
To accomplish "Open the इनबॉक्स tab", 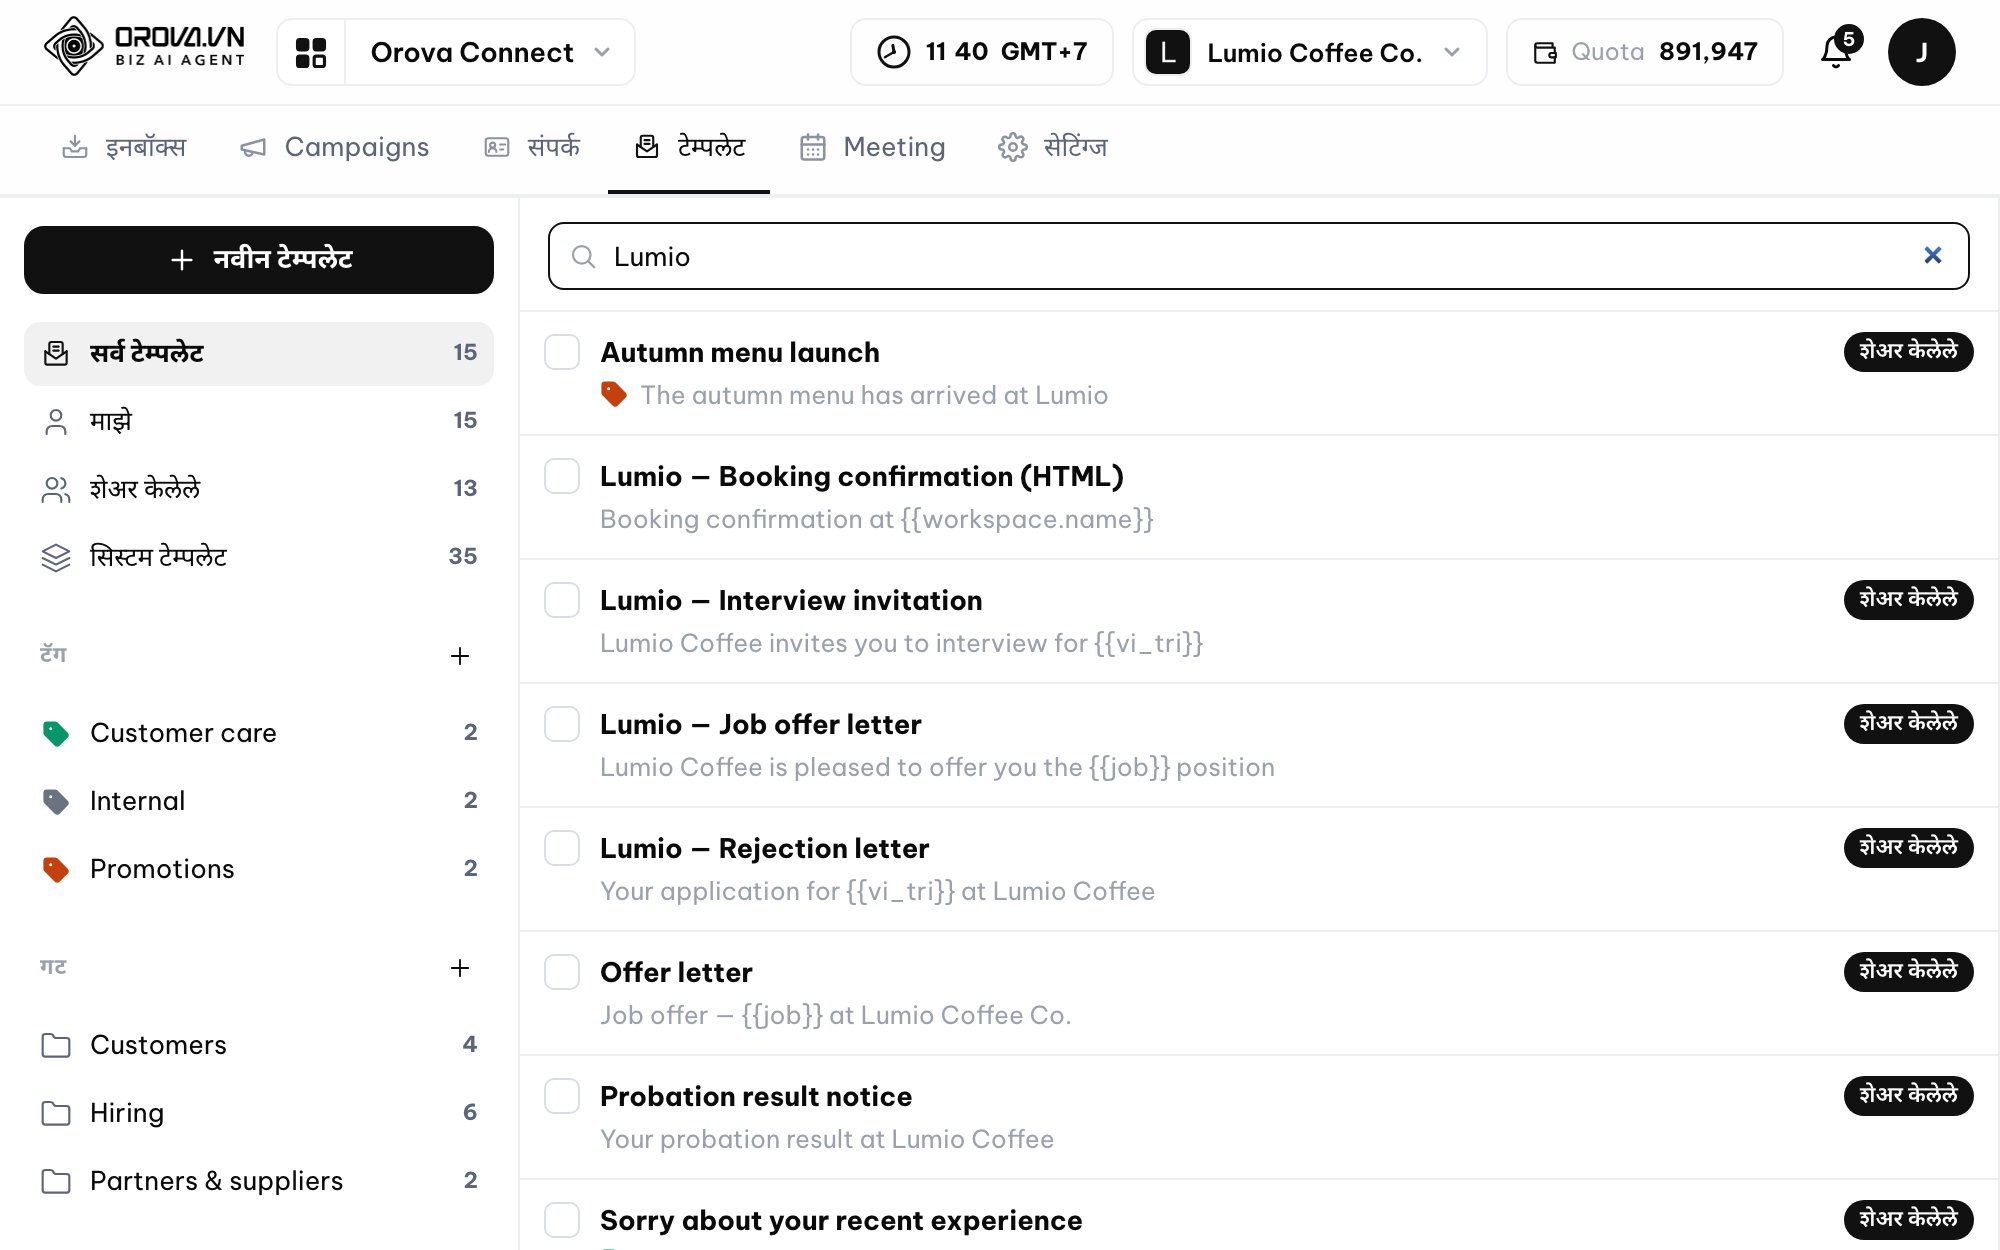I will pyautogui.click(x=124, y=147).
